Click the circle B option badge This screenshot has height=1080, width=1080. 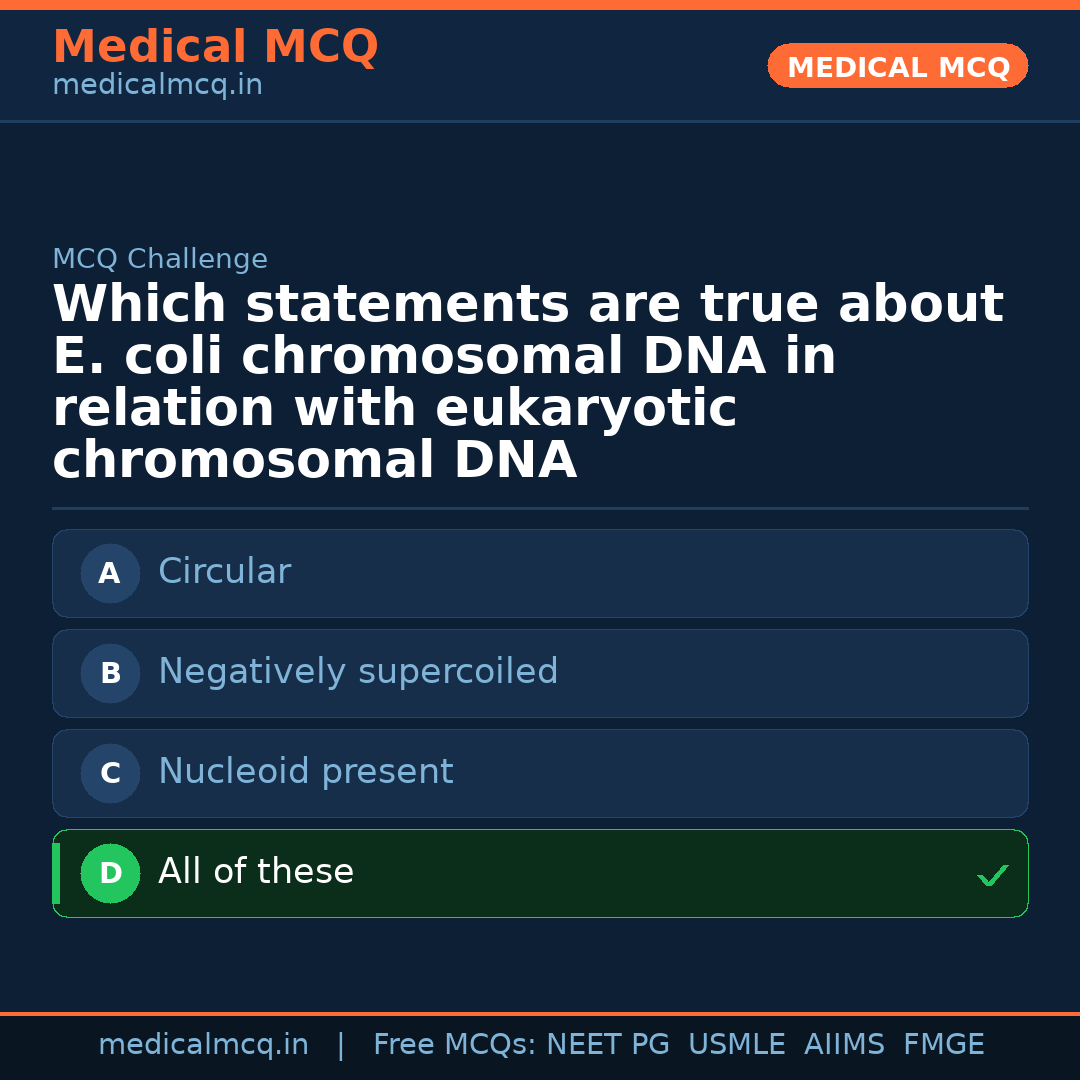(110, 673)
